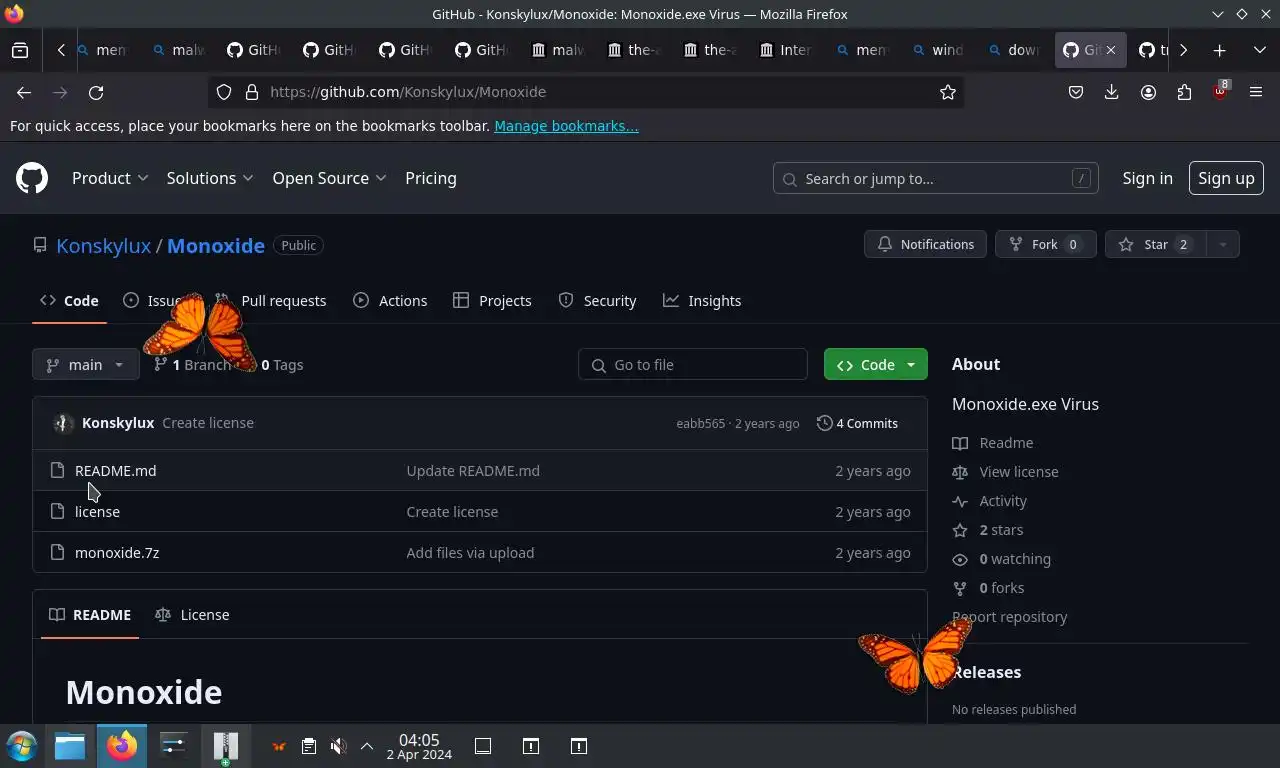Jump to Readme from About sidebar

994,443
